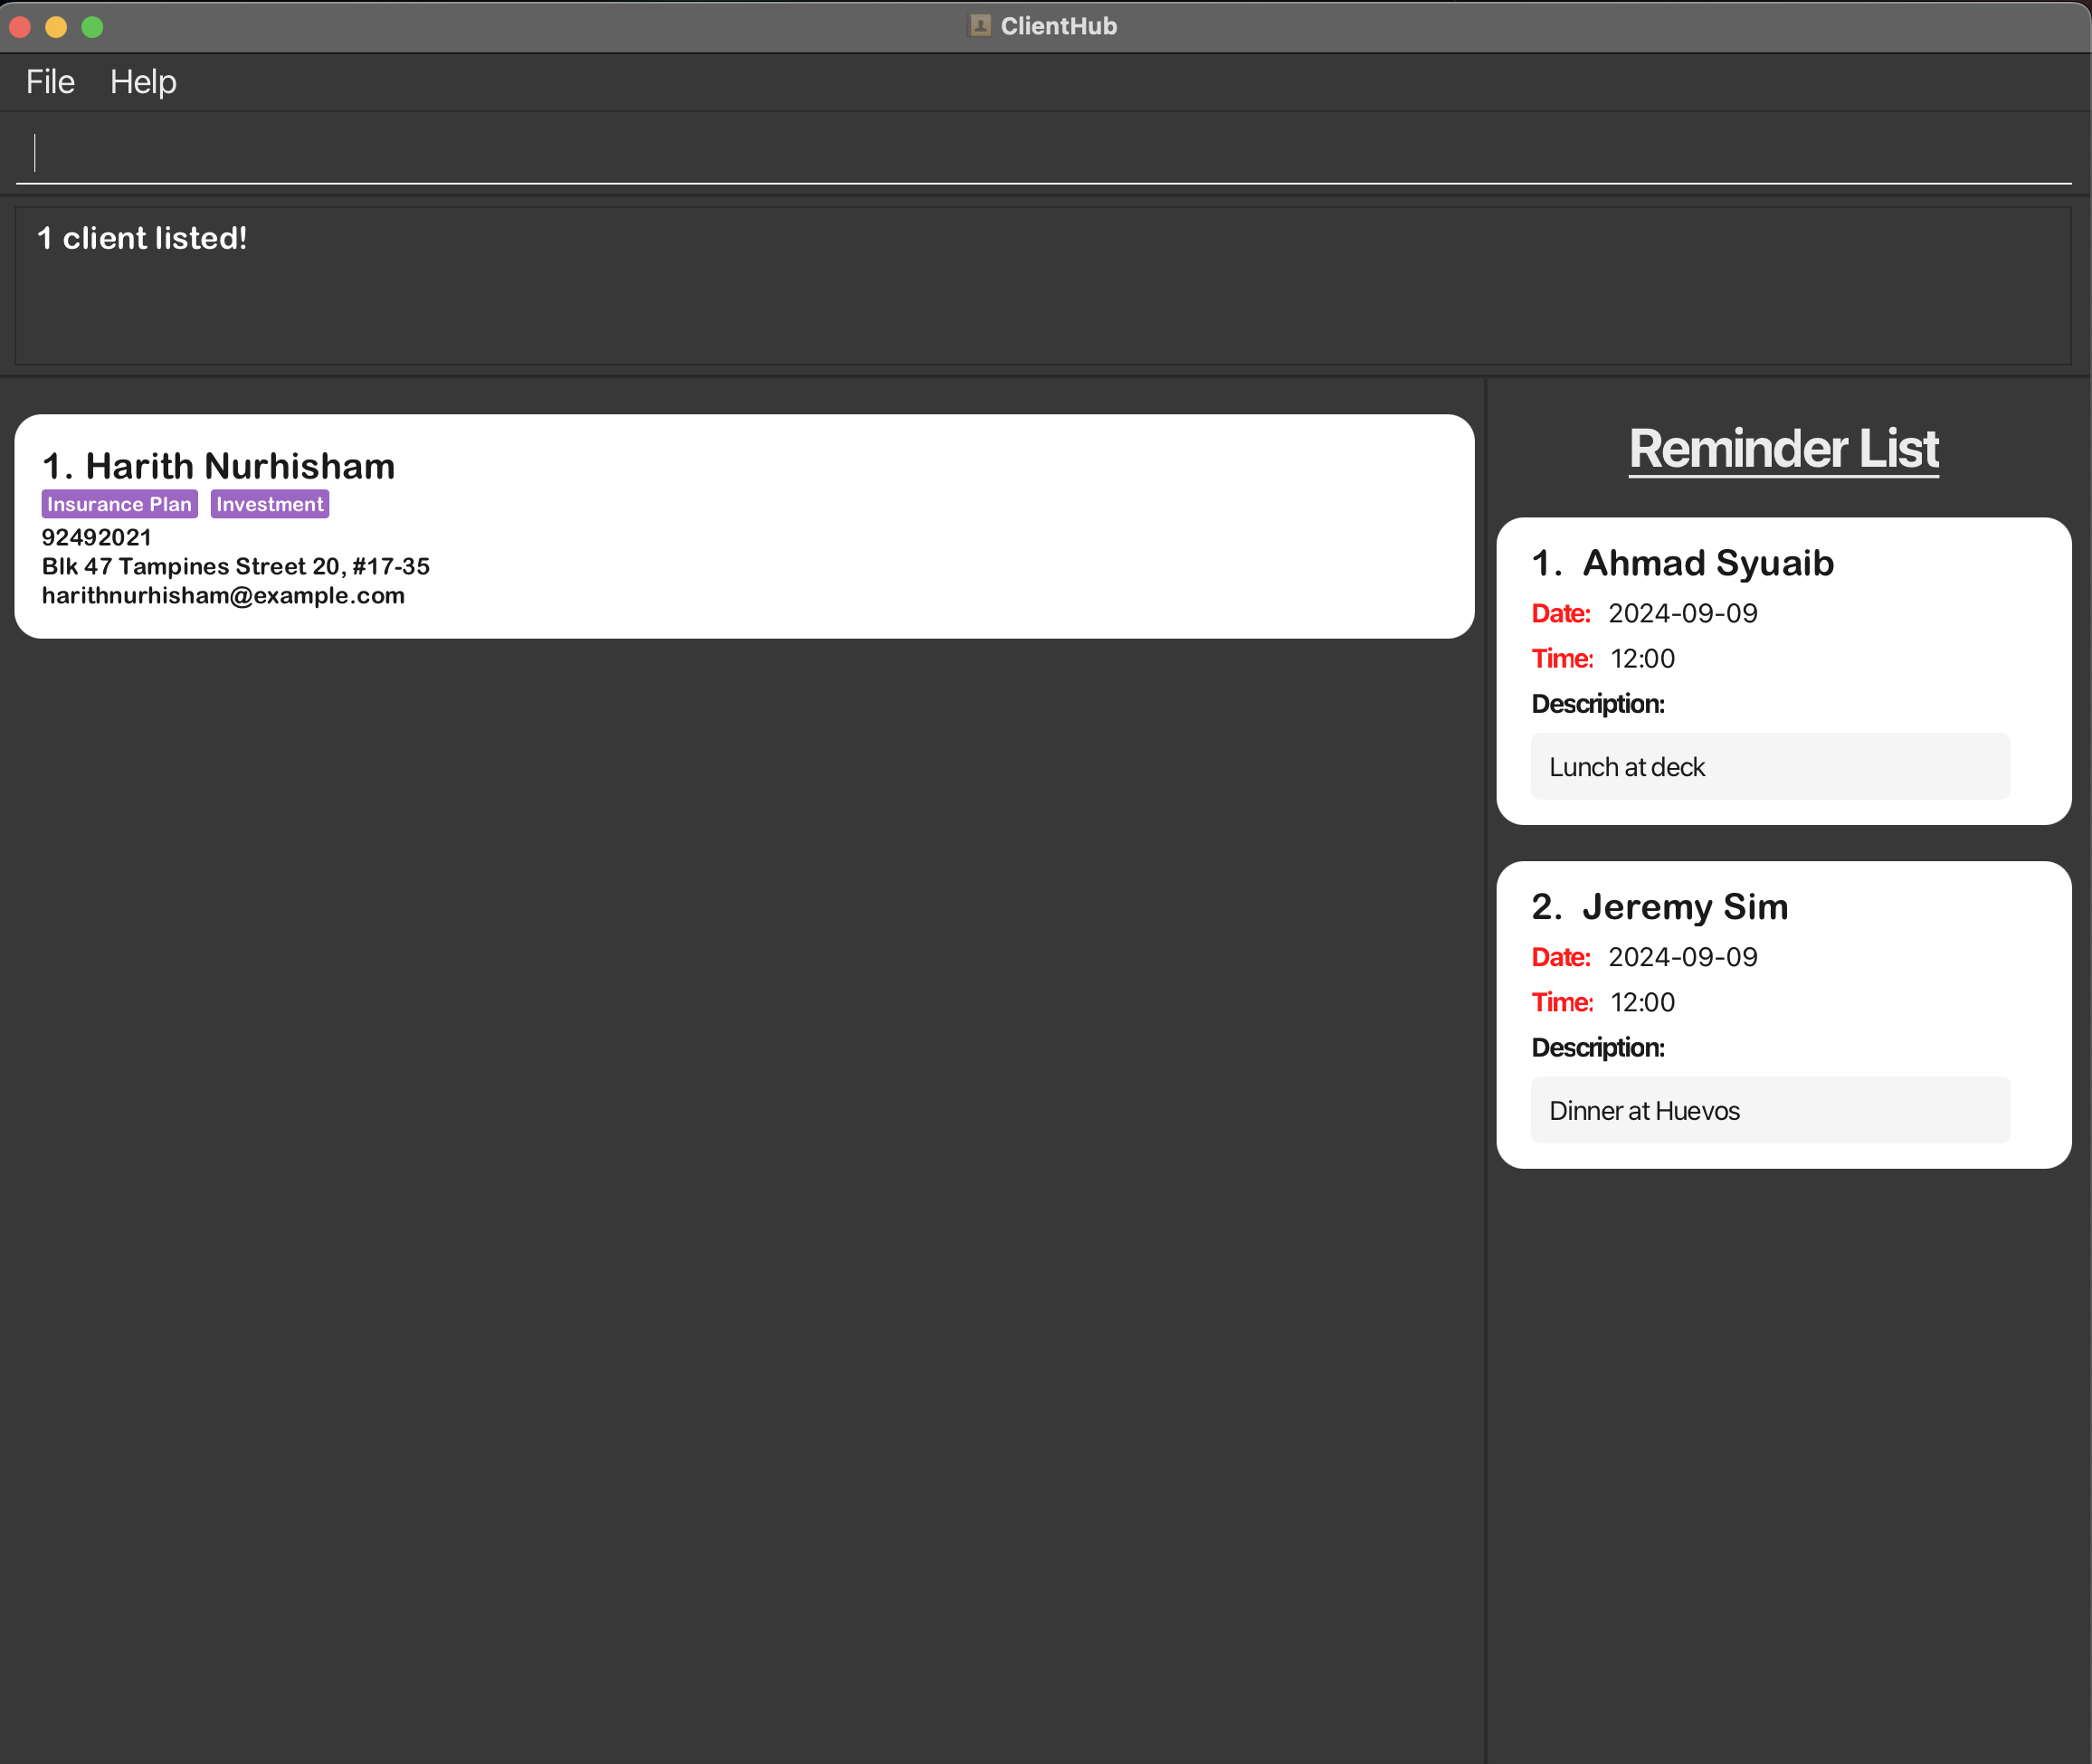2092x1764 pixels.
Task: Click the green maximize window button
Action: [x=92, y=27]
